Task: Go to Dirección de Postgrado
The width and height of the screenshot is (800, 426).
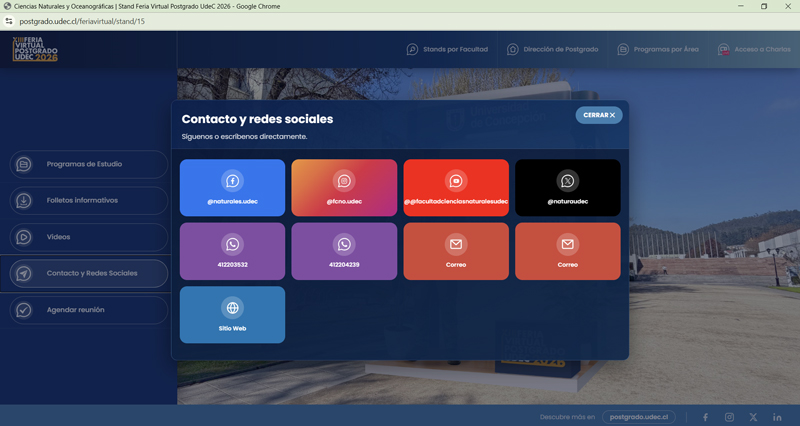Action: tap(553, 49)
